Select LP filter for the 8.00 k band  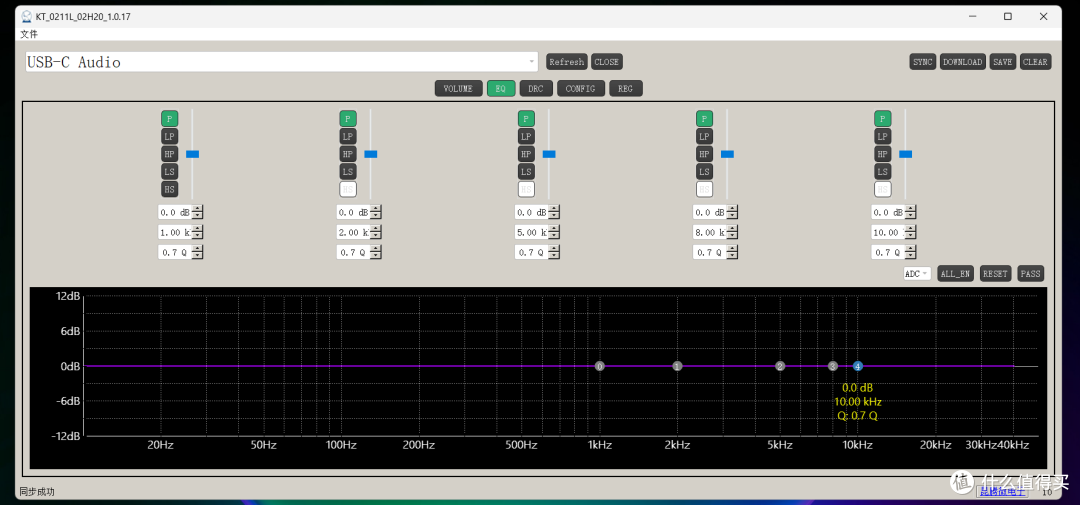(x=704, y=136)
